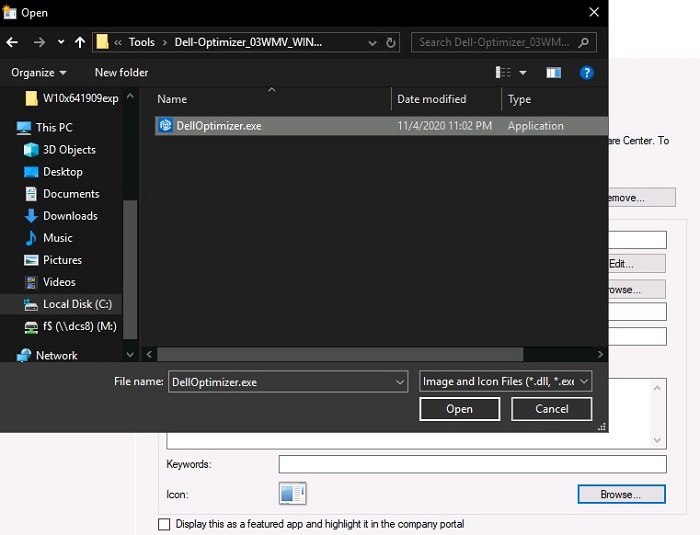Viewport: 700px width, 535px height.
Task: Expand the address bar path history
Action: [372, 43]
